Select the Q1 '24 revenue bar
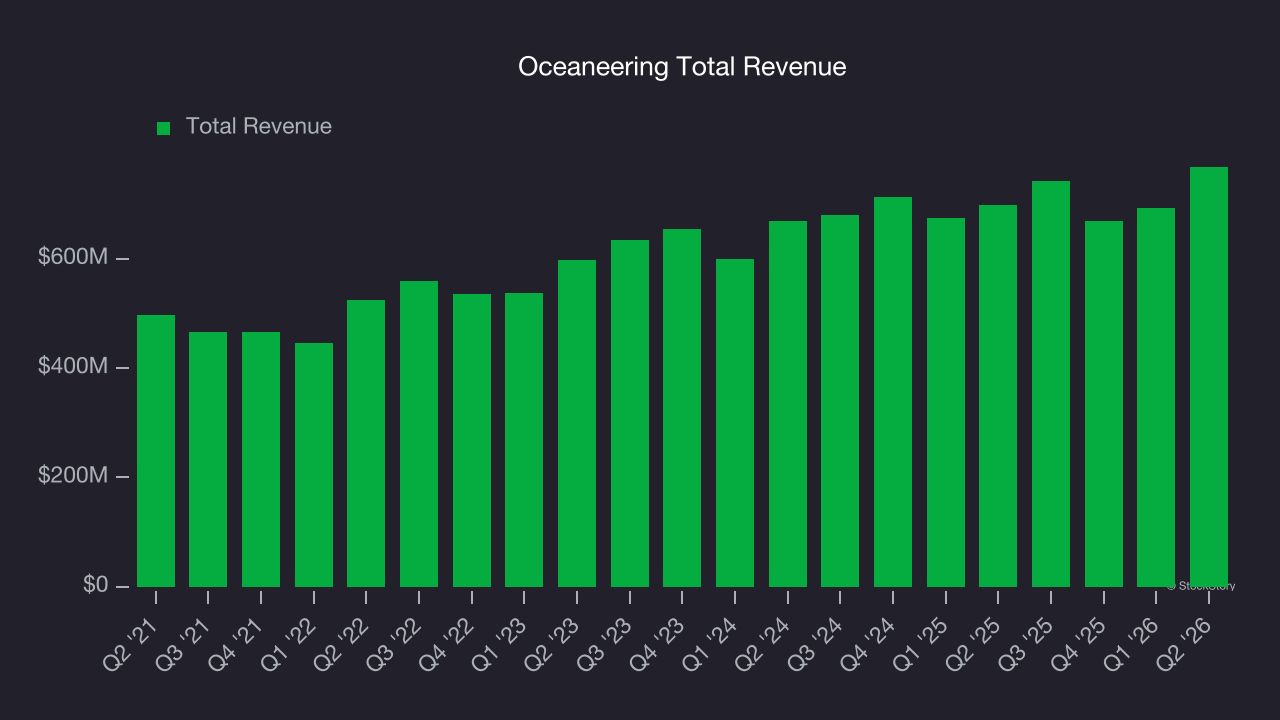 [x=735, y=423]
